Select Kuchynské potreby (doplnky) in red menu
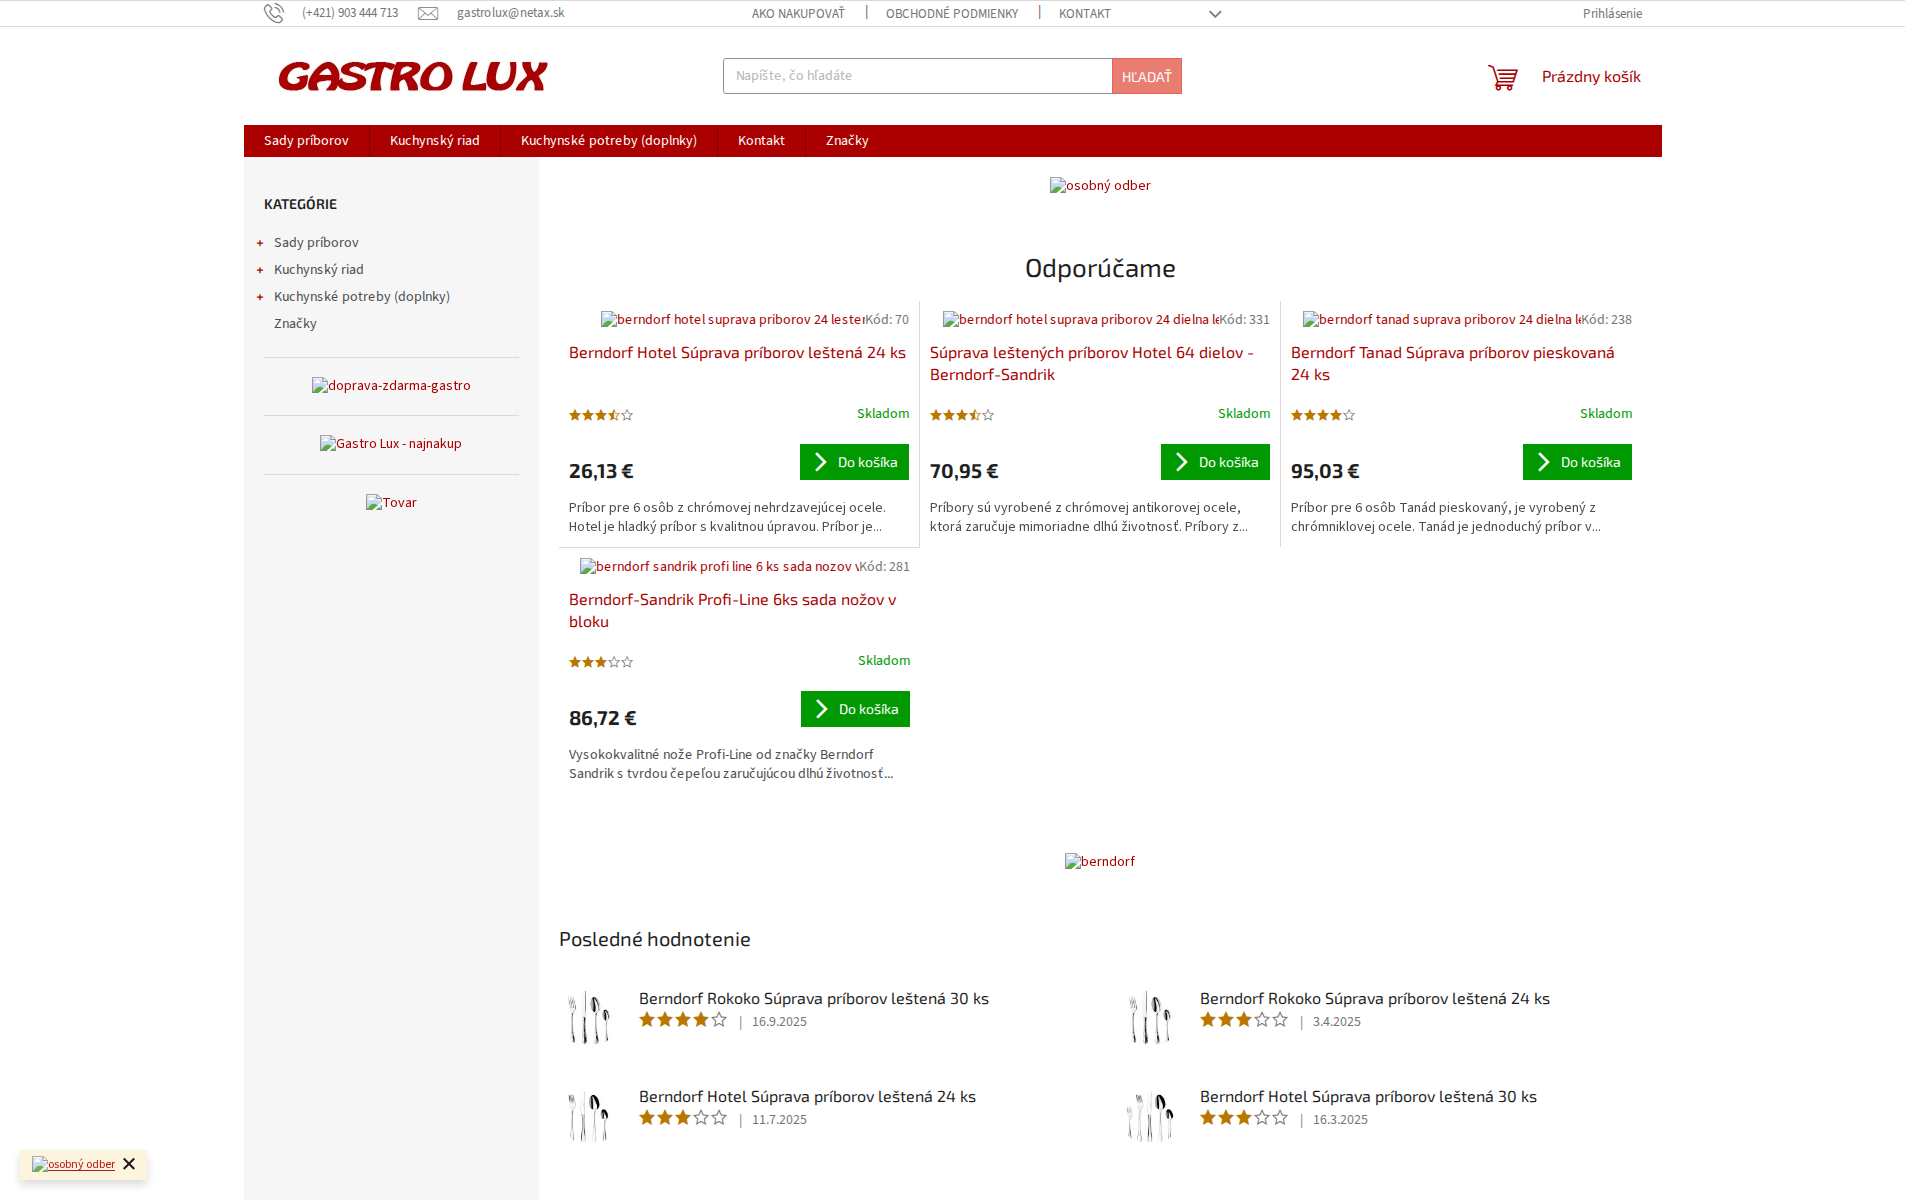This screenshot has width=1920, height=1200. click(x=607, y=141)
